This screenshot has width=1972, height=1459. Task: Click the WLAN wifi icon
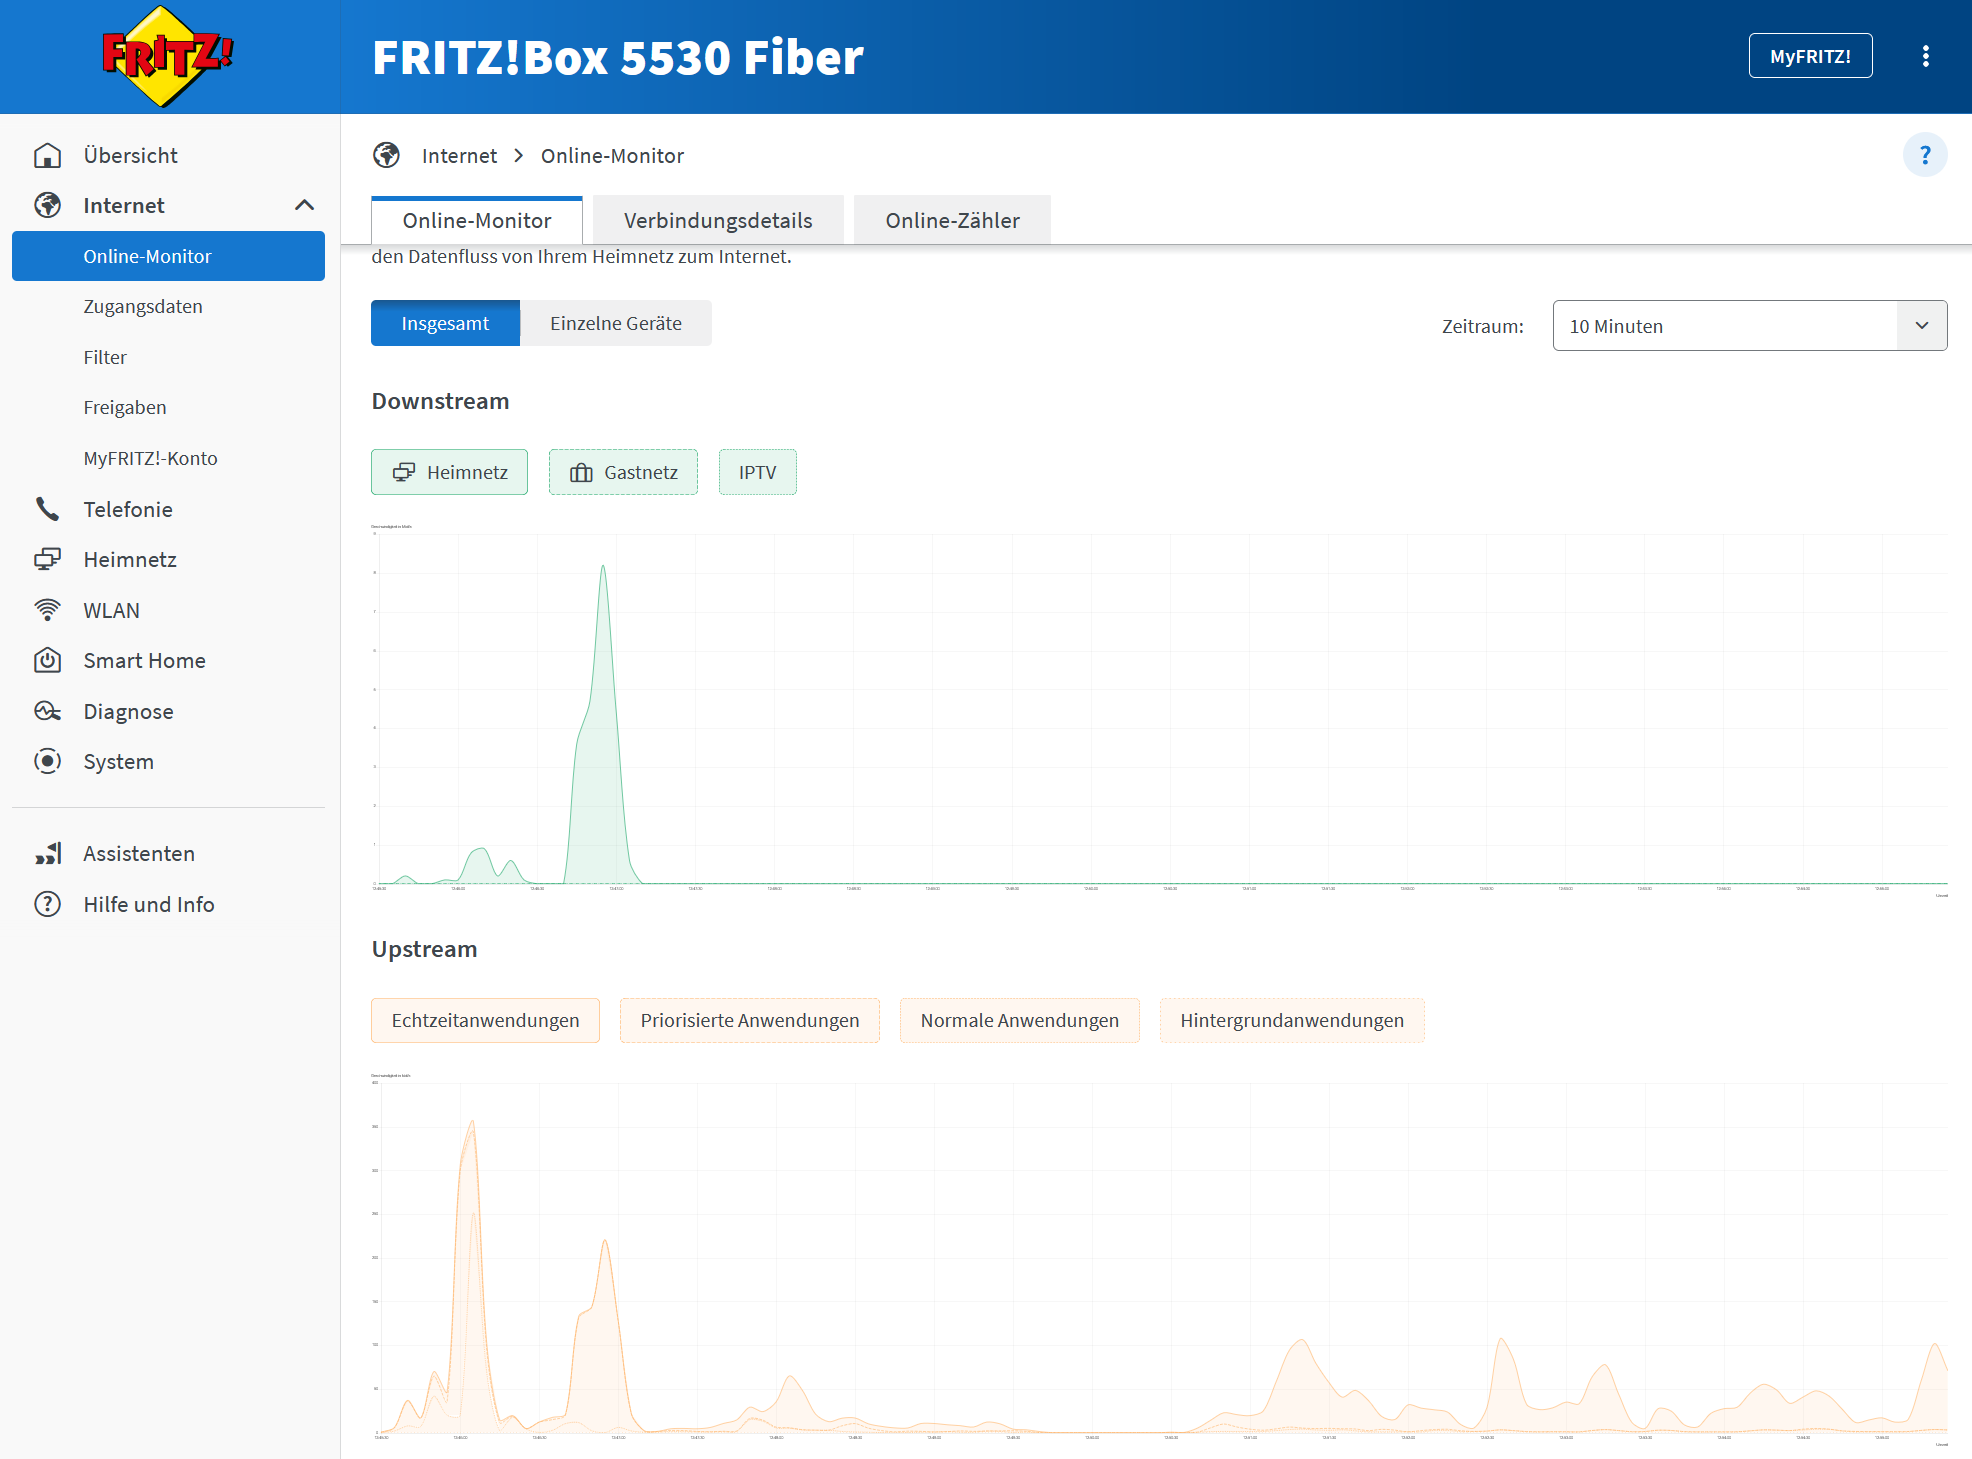click(47, 610)
